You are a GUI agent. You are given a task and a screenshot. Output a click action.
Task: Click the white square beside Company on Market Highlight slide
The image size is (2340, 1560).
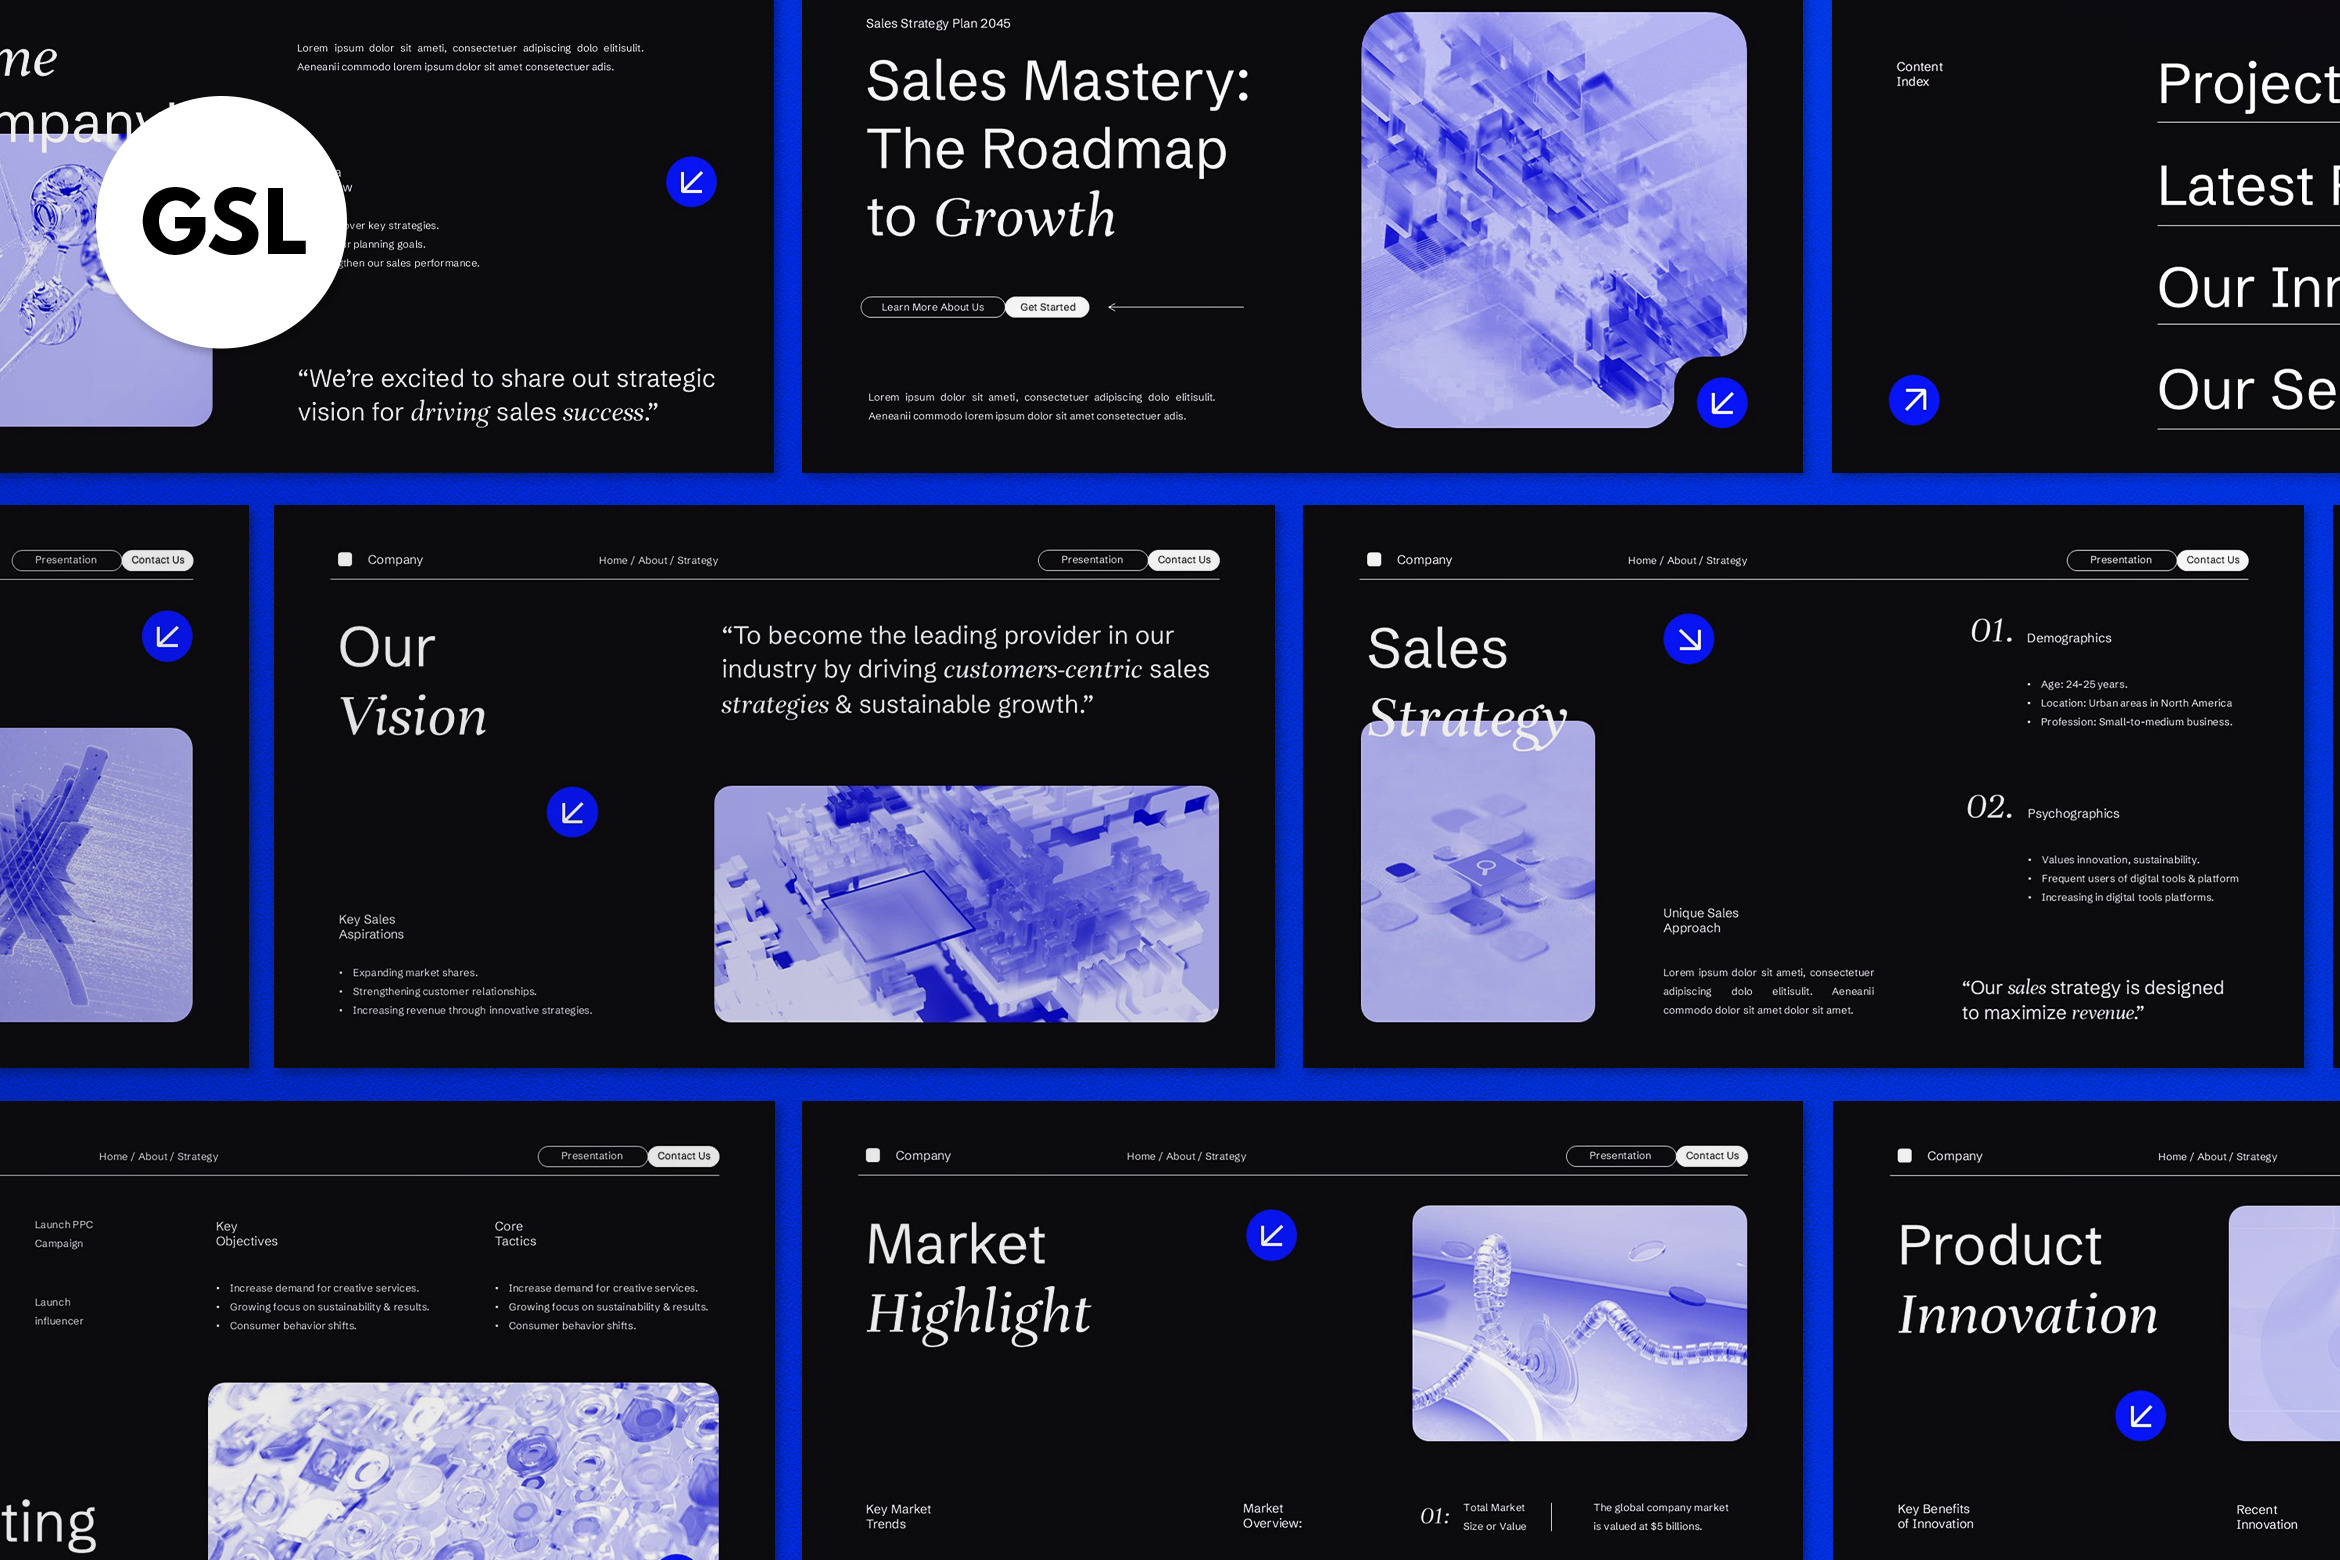tap(873, 1155)
